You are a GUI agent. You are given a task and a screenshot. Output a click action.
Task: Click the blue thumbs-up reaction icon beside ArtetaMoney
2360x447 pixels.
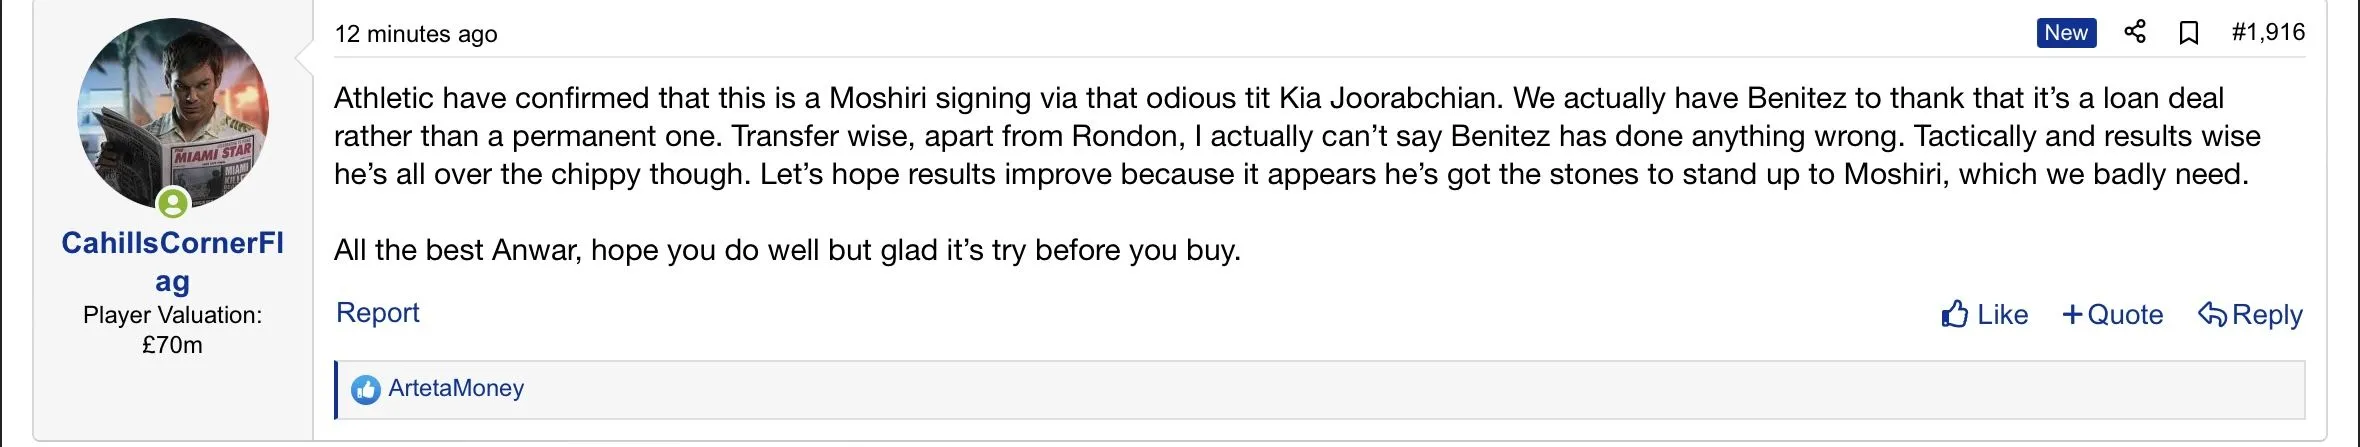tap(366, 389)
